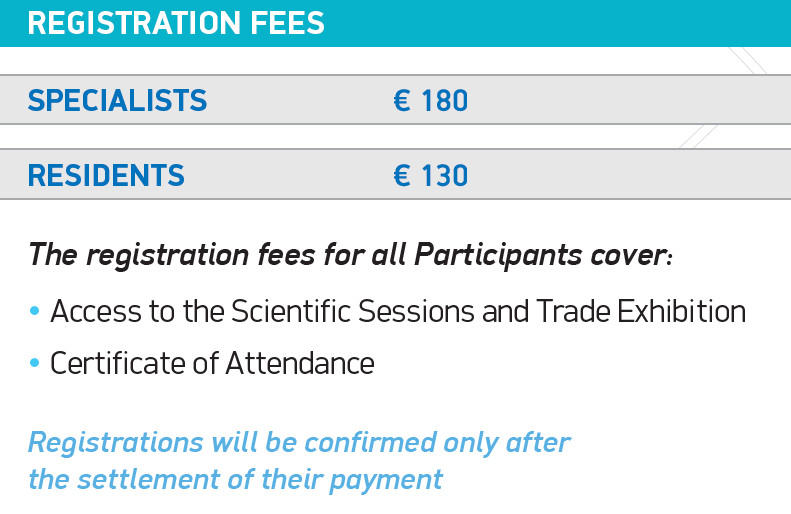Click the 'Certificate of Attendance' line
791x514 pixels.
[212, 363]
